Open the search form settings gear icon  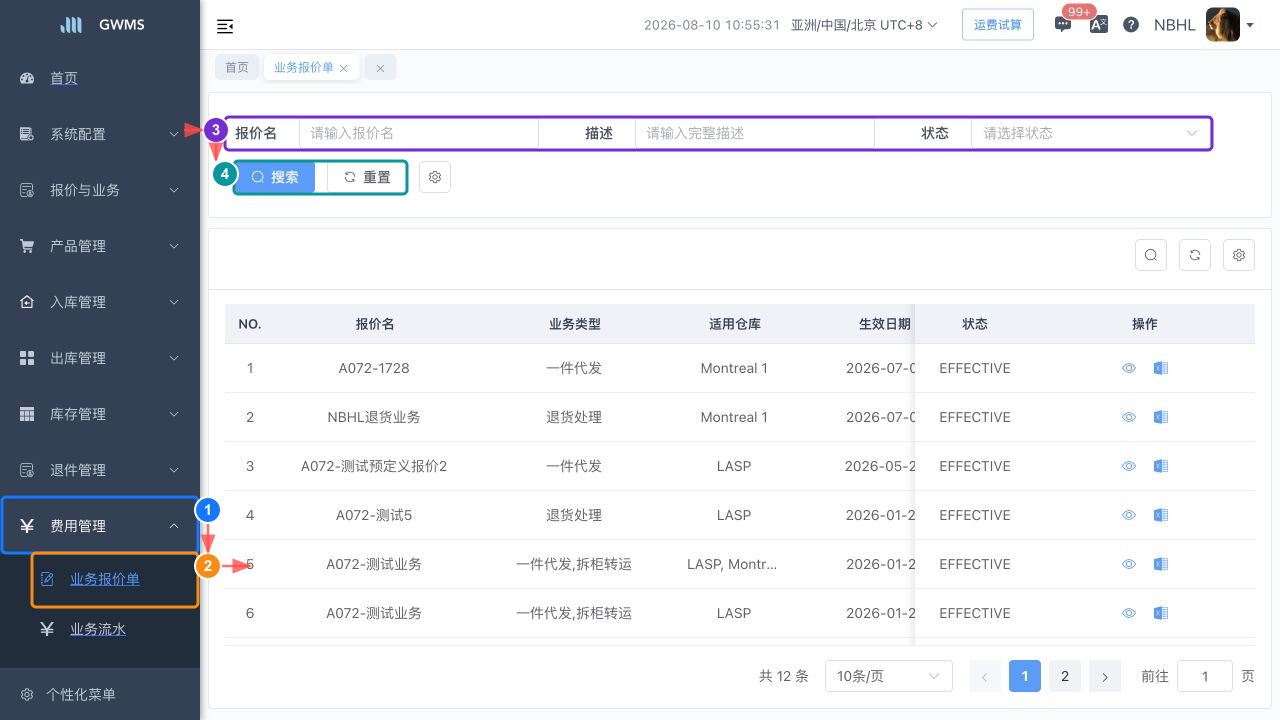coord(435,177)
